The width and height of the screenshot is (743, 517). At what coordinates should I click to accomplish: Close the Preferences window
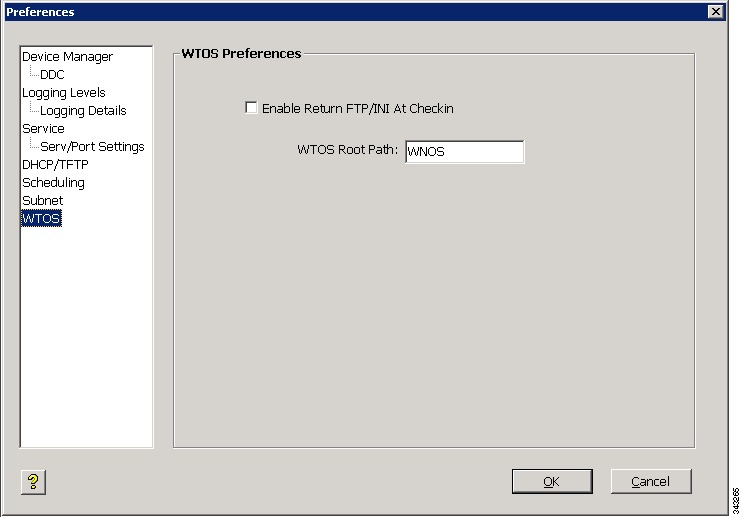coord(716,11)
